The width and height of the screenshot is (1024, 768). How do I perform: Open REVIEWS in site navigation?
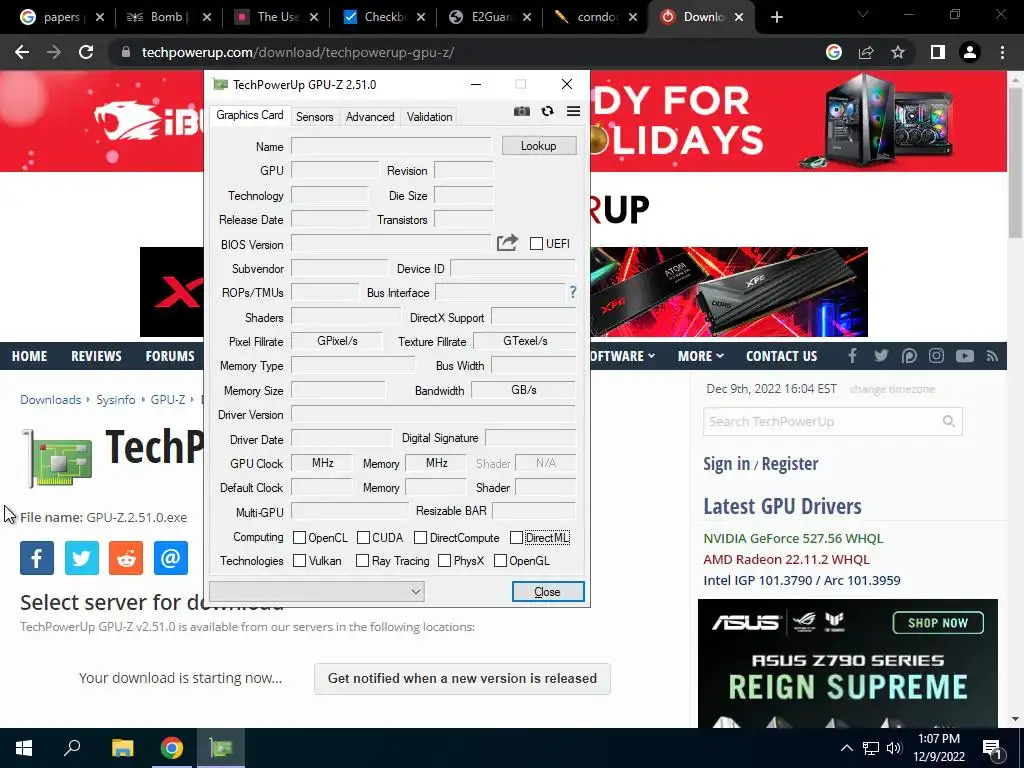pos(96,356)
